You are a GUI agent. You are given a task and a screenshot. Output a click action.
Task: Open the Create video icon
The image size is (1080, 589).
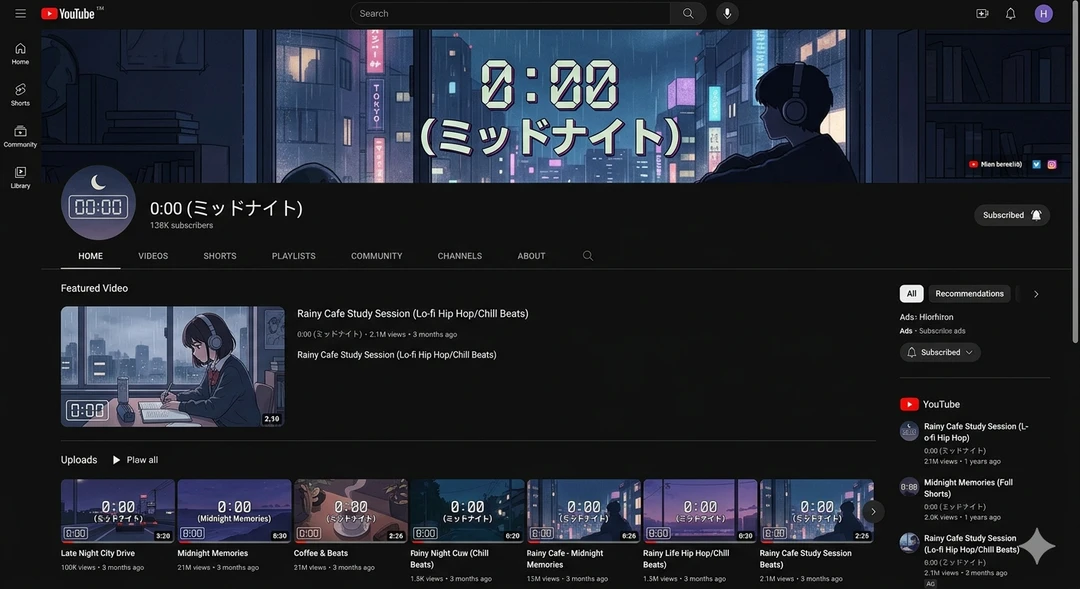[982, 13]
